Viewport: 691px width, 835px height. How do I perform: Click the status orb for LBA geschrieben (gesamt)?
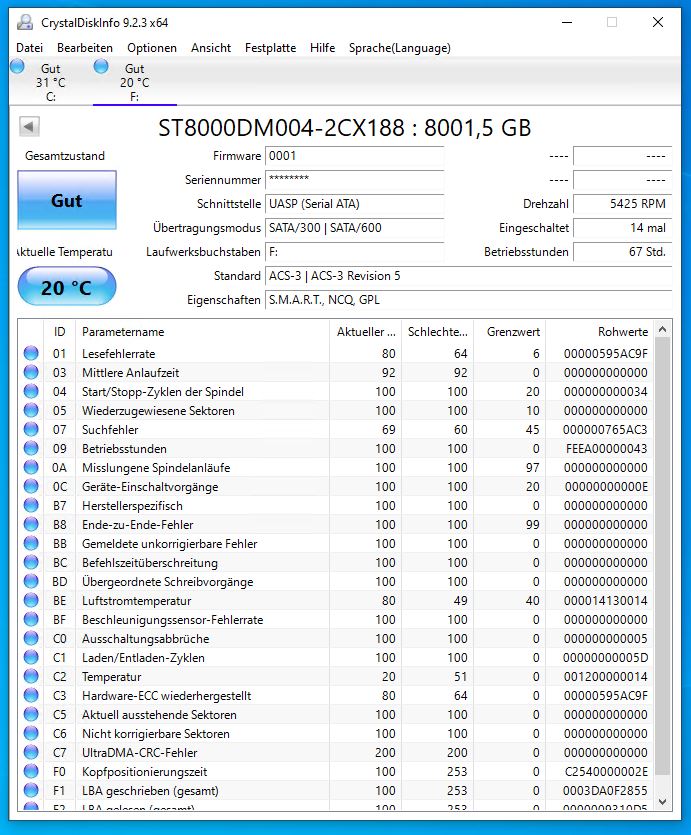coord(31,790)
